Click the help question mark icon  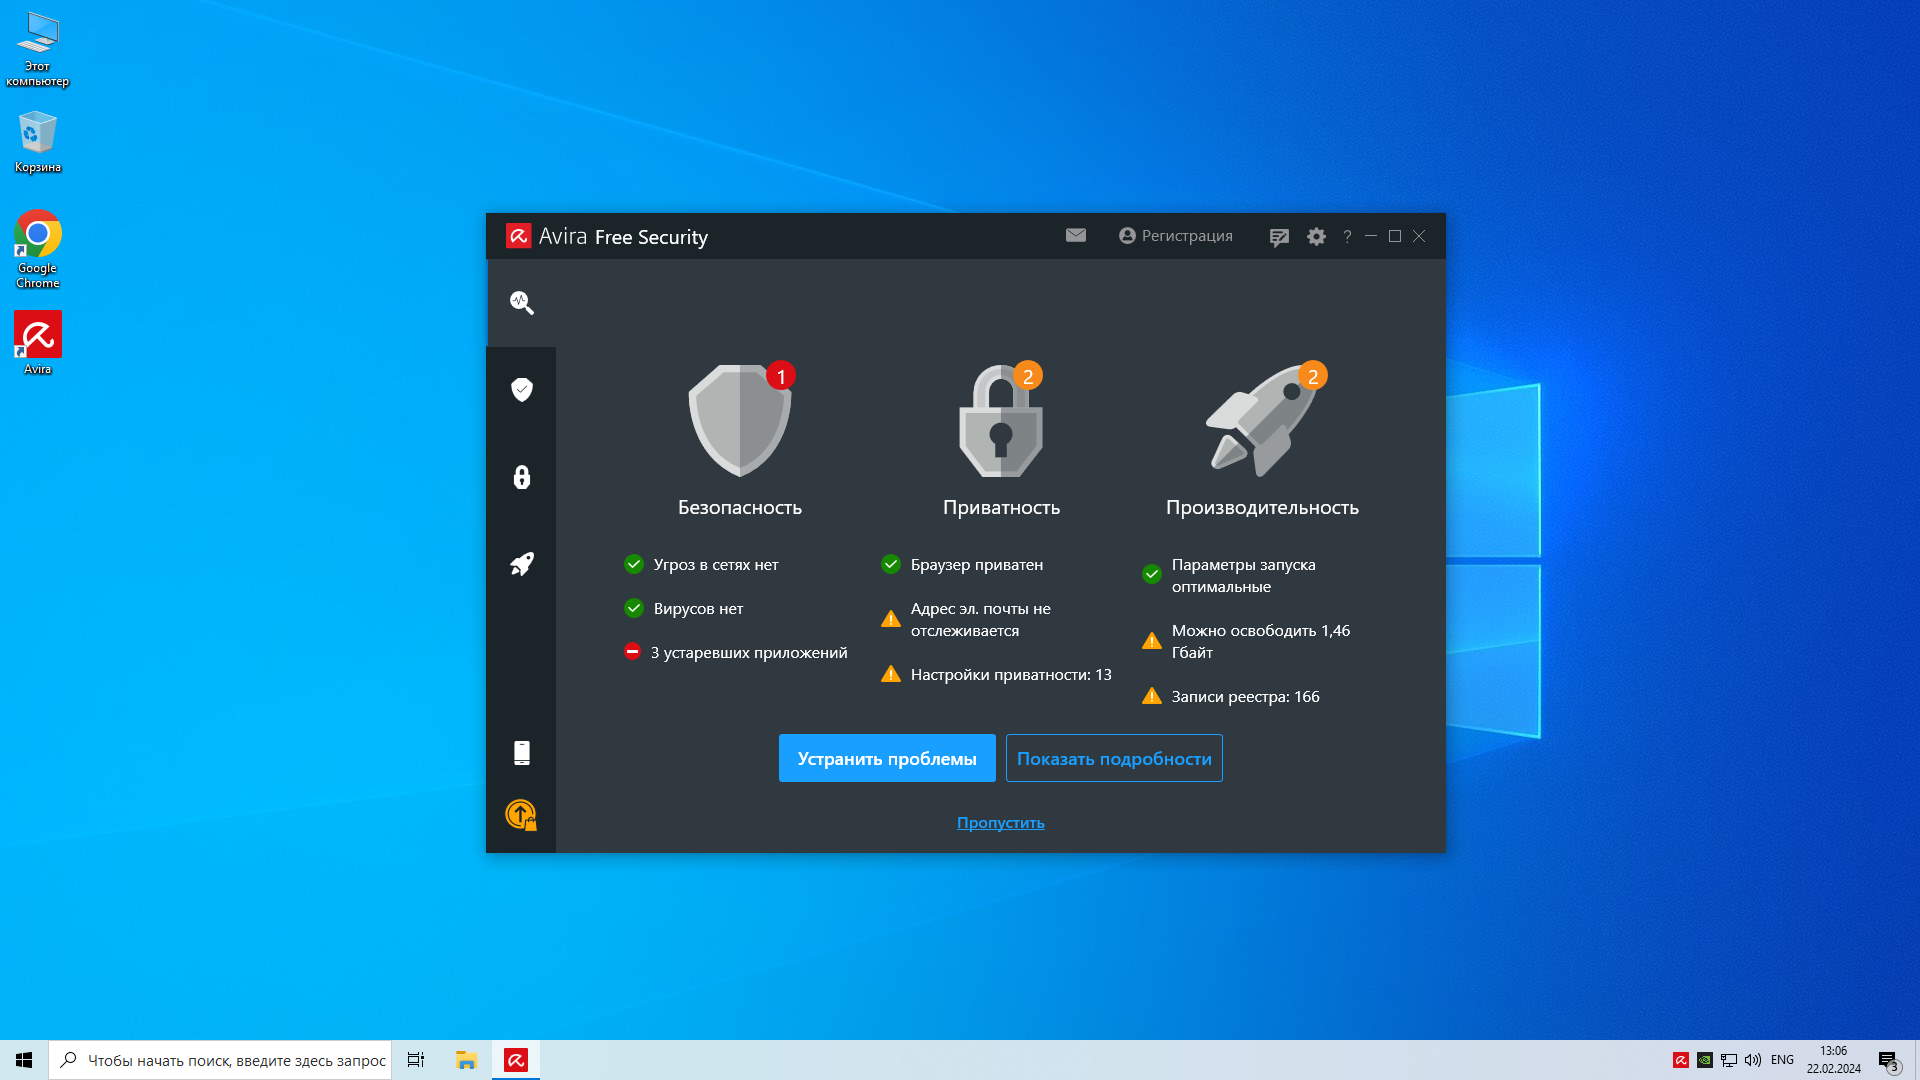click(x=1347, y=237)
